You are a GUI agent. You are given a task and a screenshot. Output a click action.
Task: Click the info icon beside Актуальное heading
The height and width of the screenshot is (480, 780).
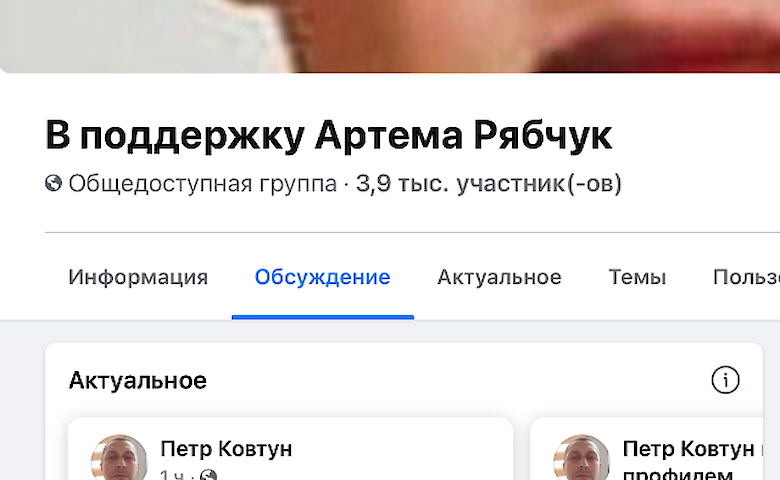(725, 381)
